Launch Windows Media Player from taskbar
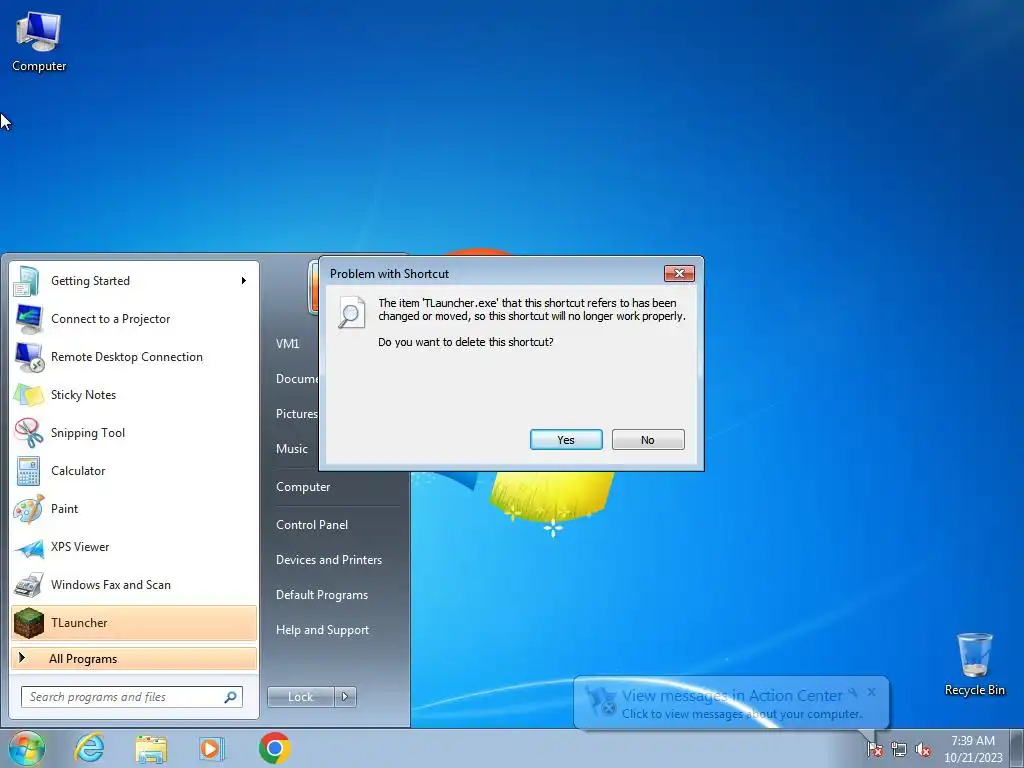Image resolution: width=1024 pixels, height=768 pixels. pos(212,748)
